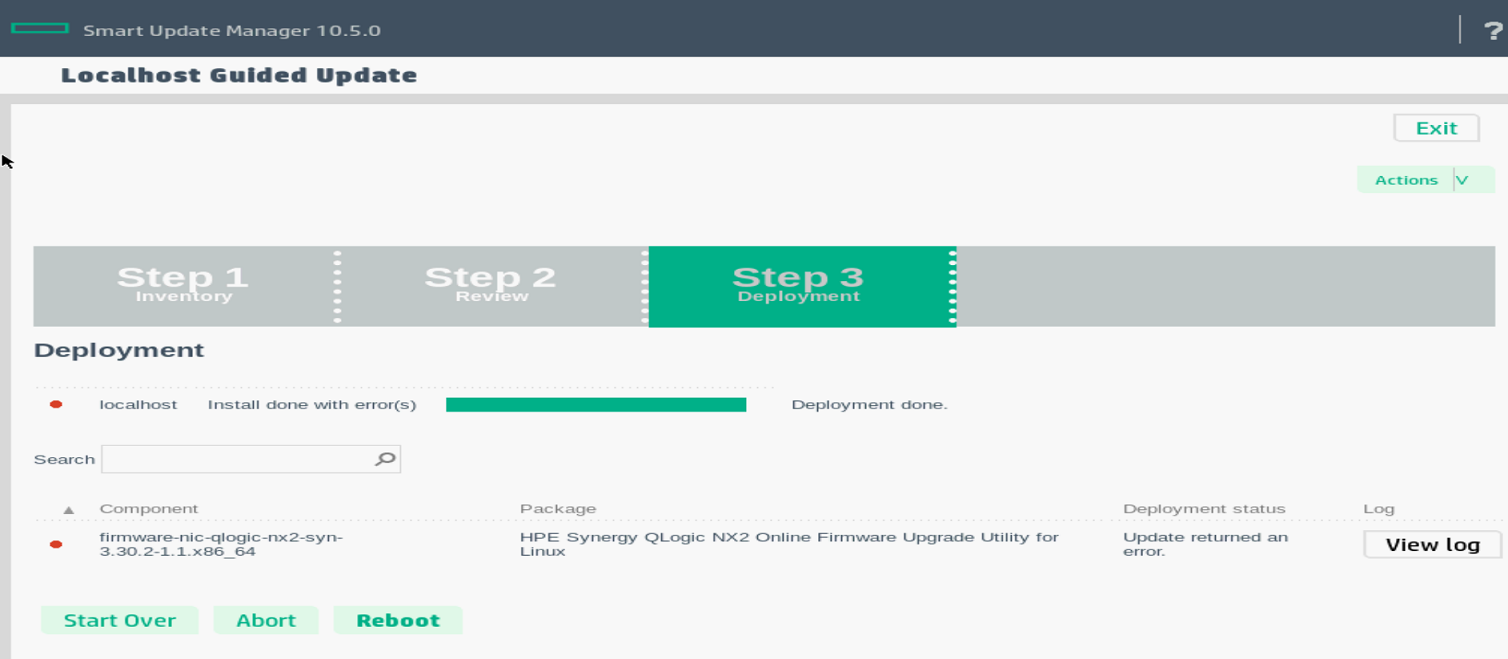Sort by Component column header
The image size is (1508, 659).
click(x=149, y=509)
